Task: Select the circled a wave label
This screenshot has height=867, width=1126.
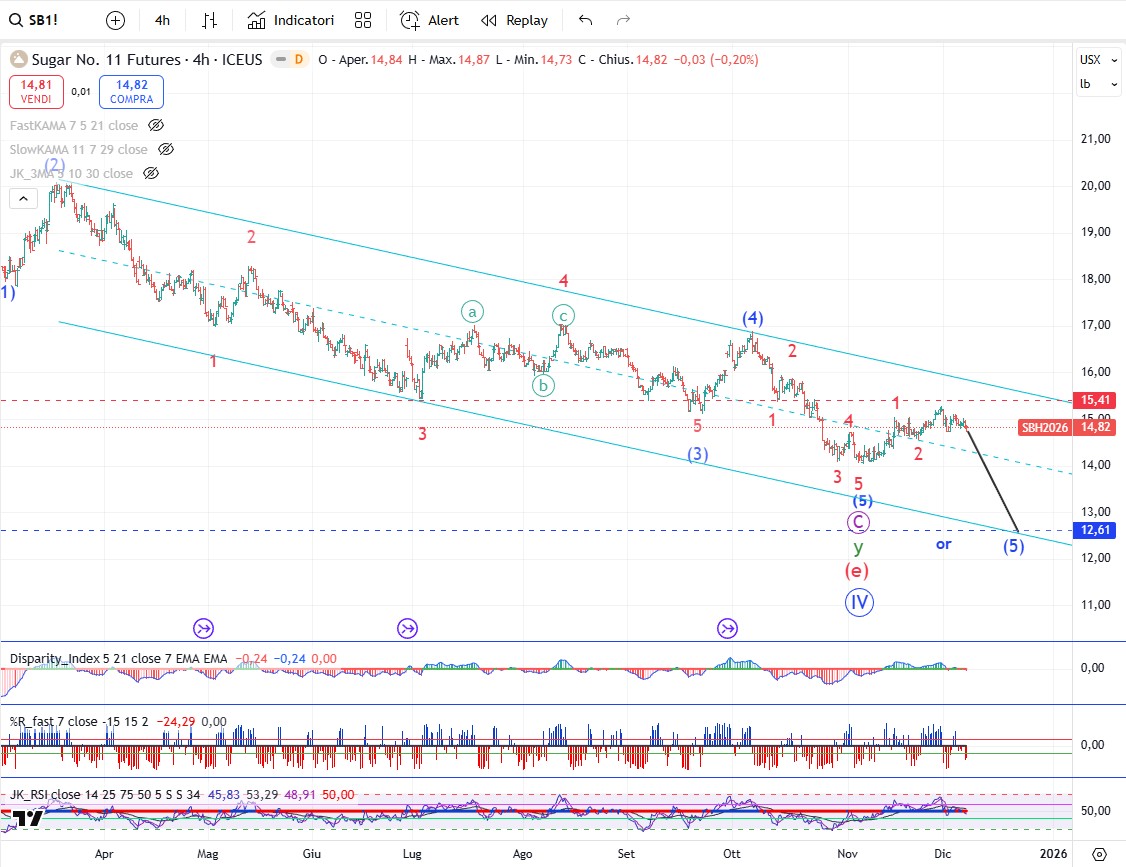Action: click(473, 312)
